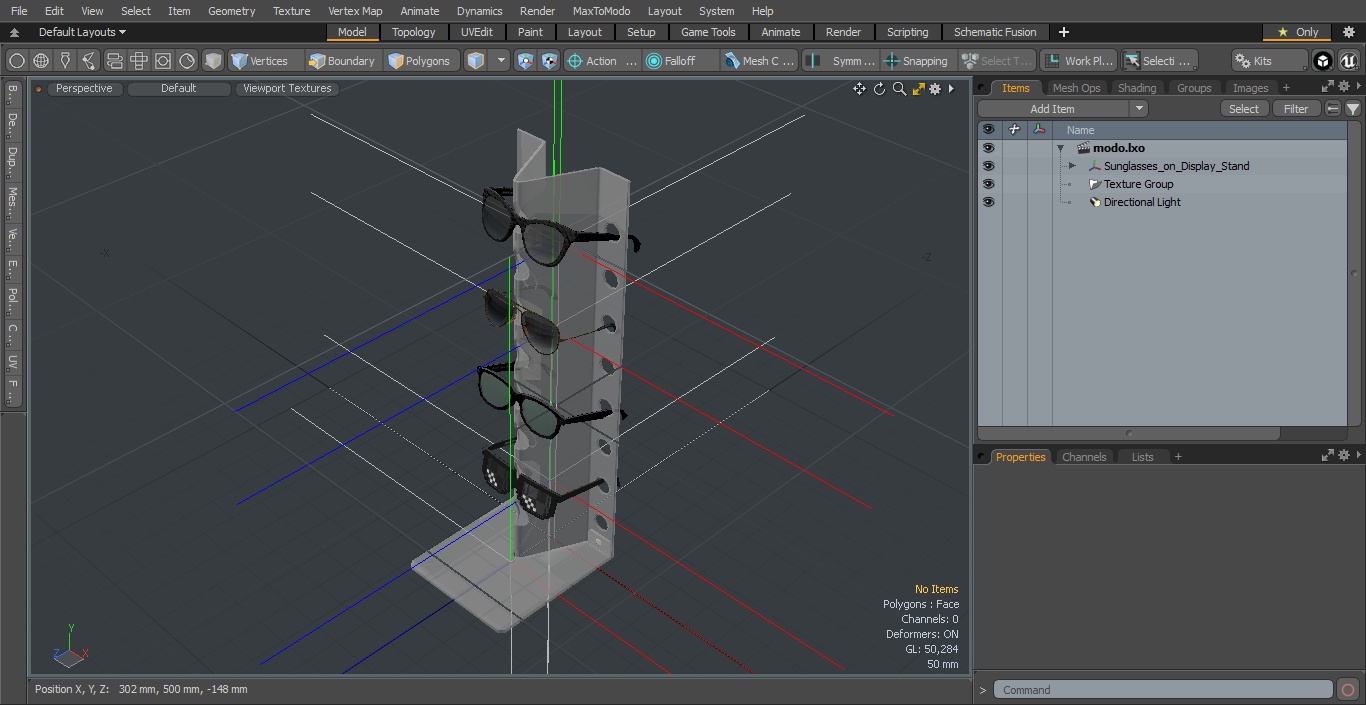Viewport: 1366px width, 705px height.
Task: Click the list options icon beside Filter
Action: click(x=1333, y=109)
